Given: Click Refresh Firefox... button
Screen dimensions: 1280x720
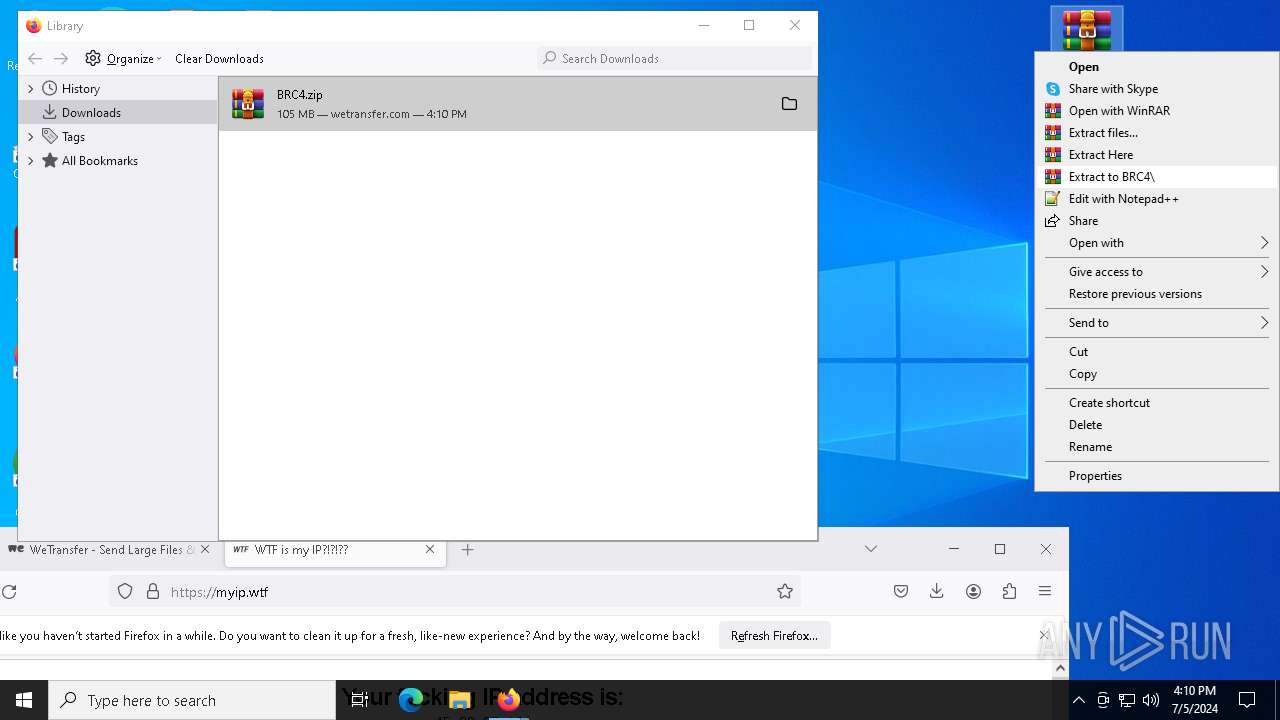Looking at the screenshot, I should tap(774, 636).
